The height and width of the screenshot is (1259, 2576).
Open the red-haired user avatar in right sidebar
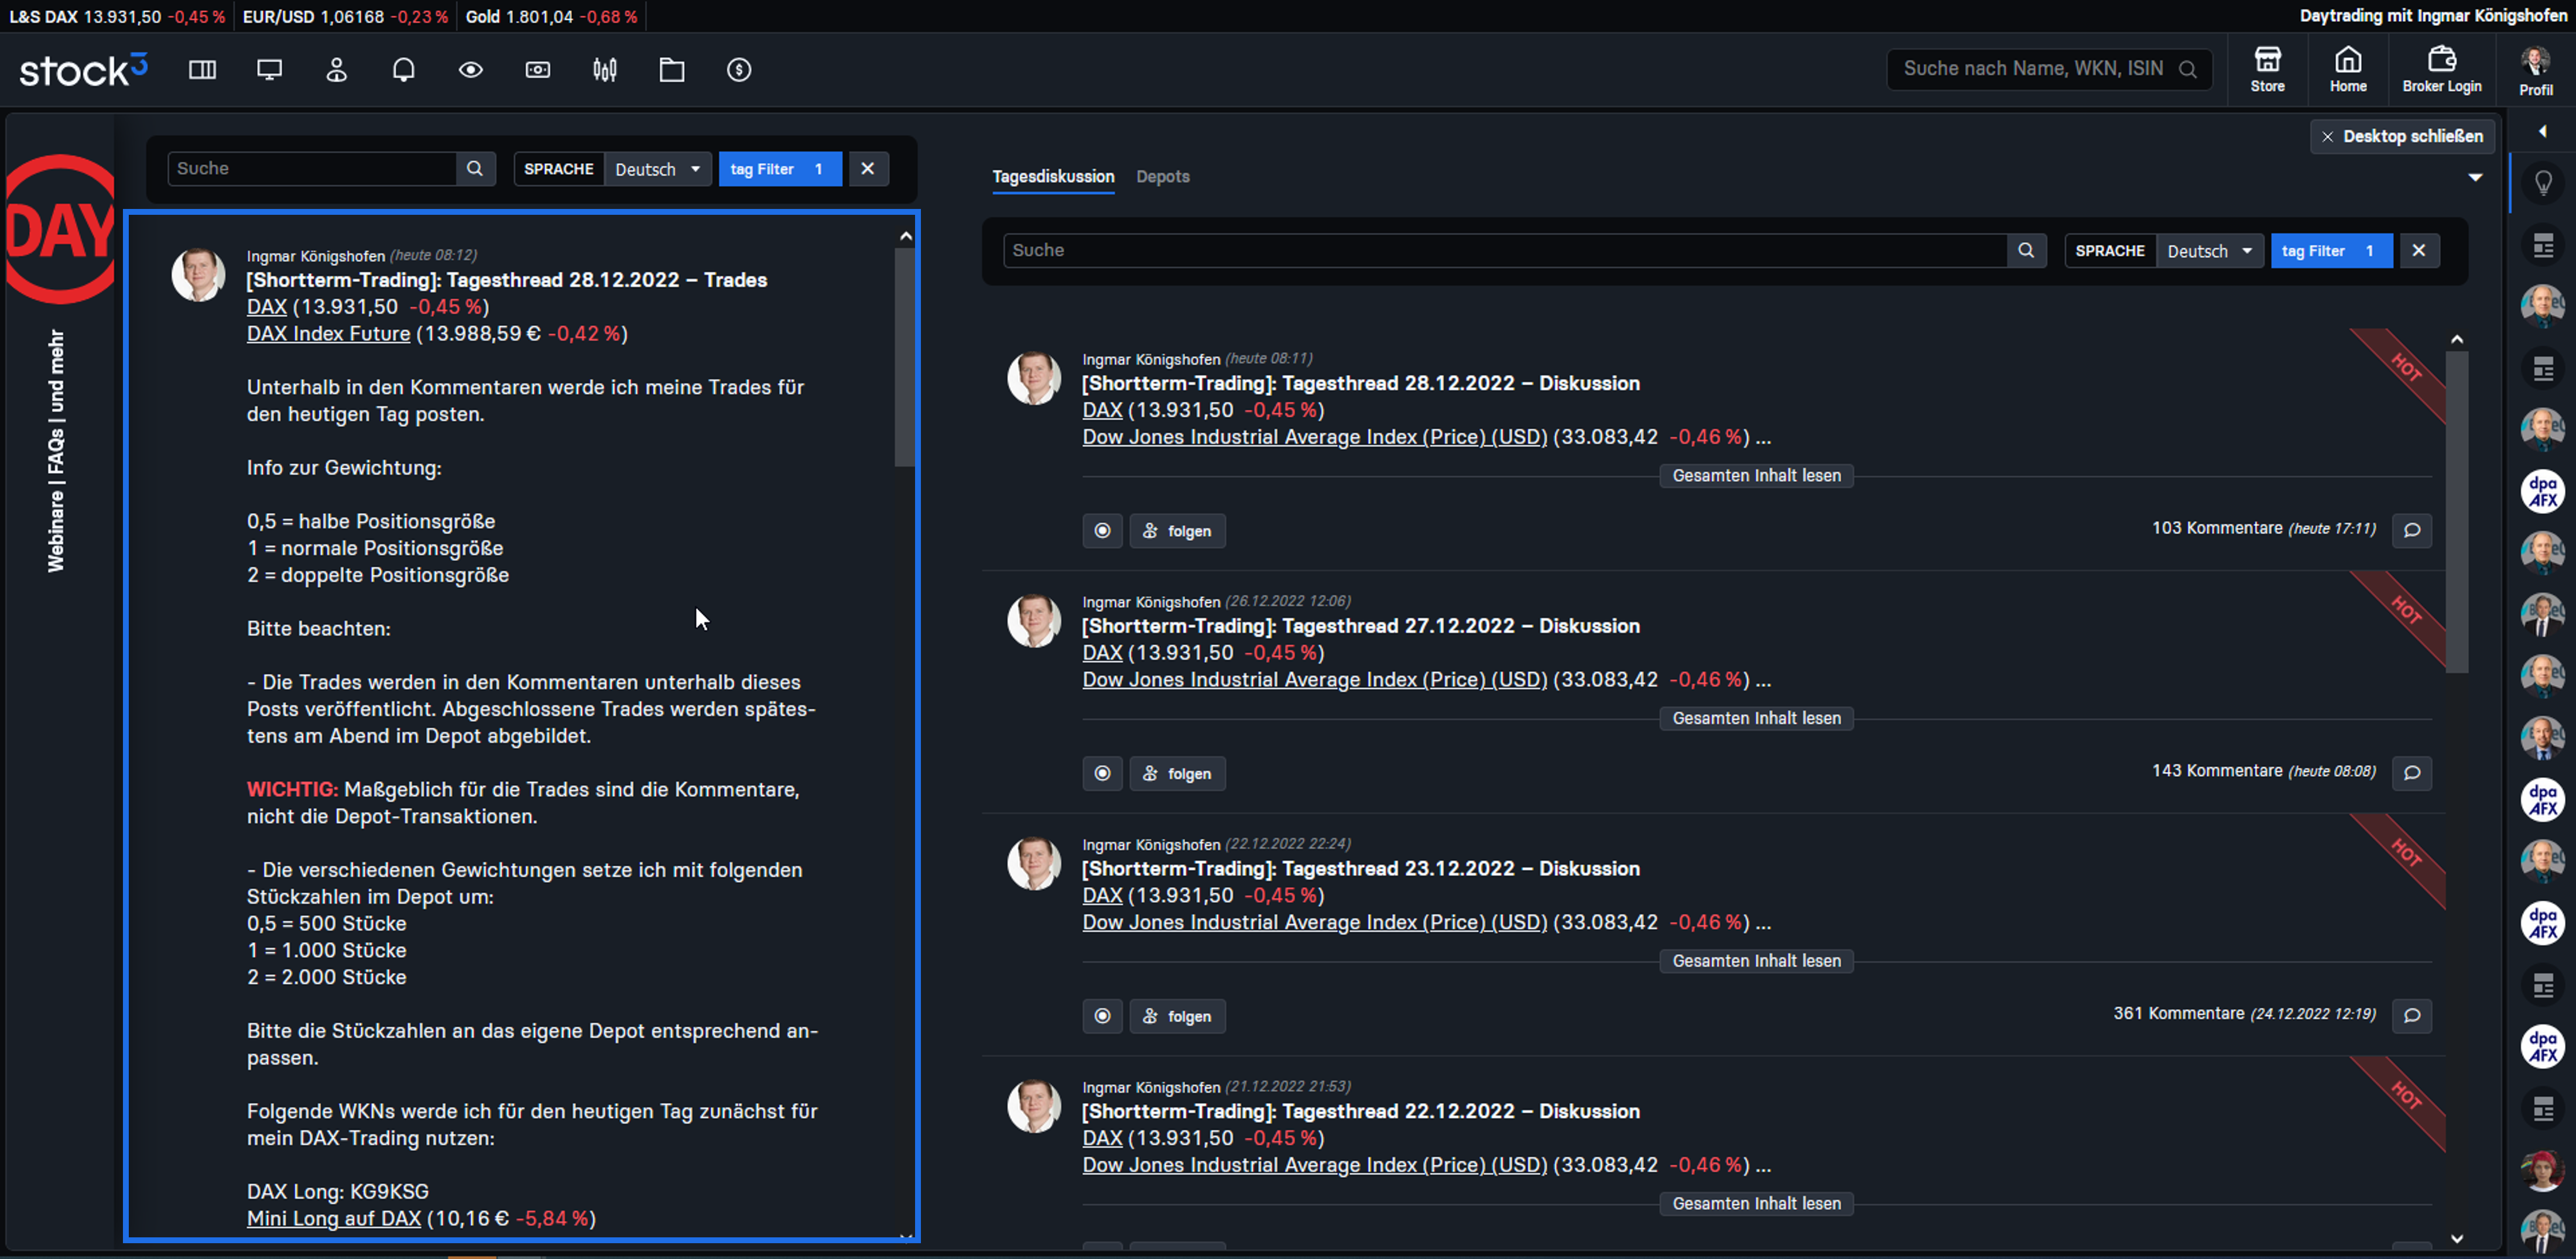pos(2542,1170)
